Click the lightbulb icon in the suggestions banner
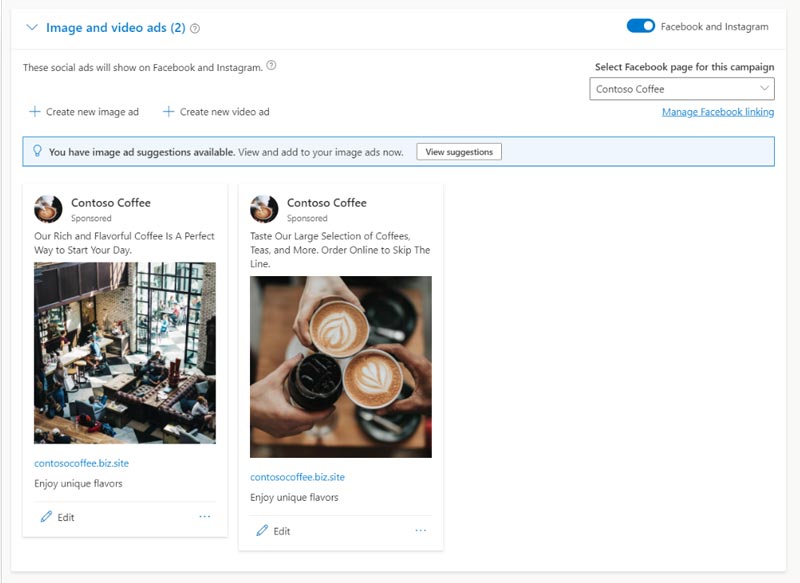 tap(37, 151)
